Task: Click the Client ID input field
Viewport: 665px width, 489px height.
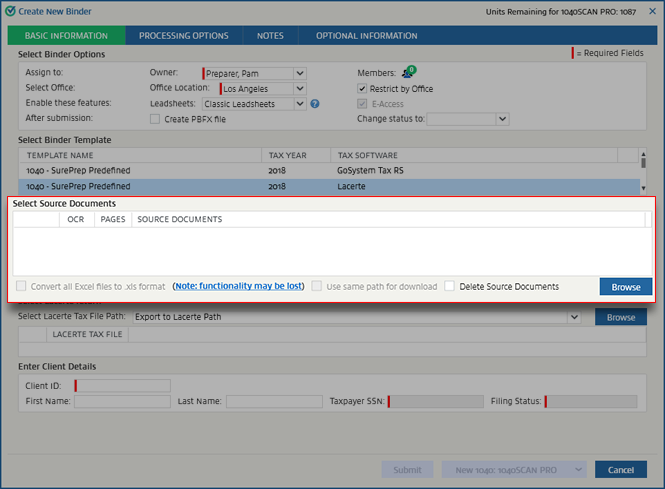Action: click(x=123, y=386)
